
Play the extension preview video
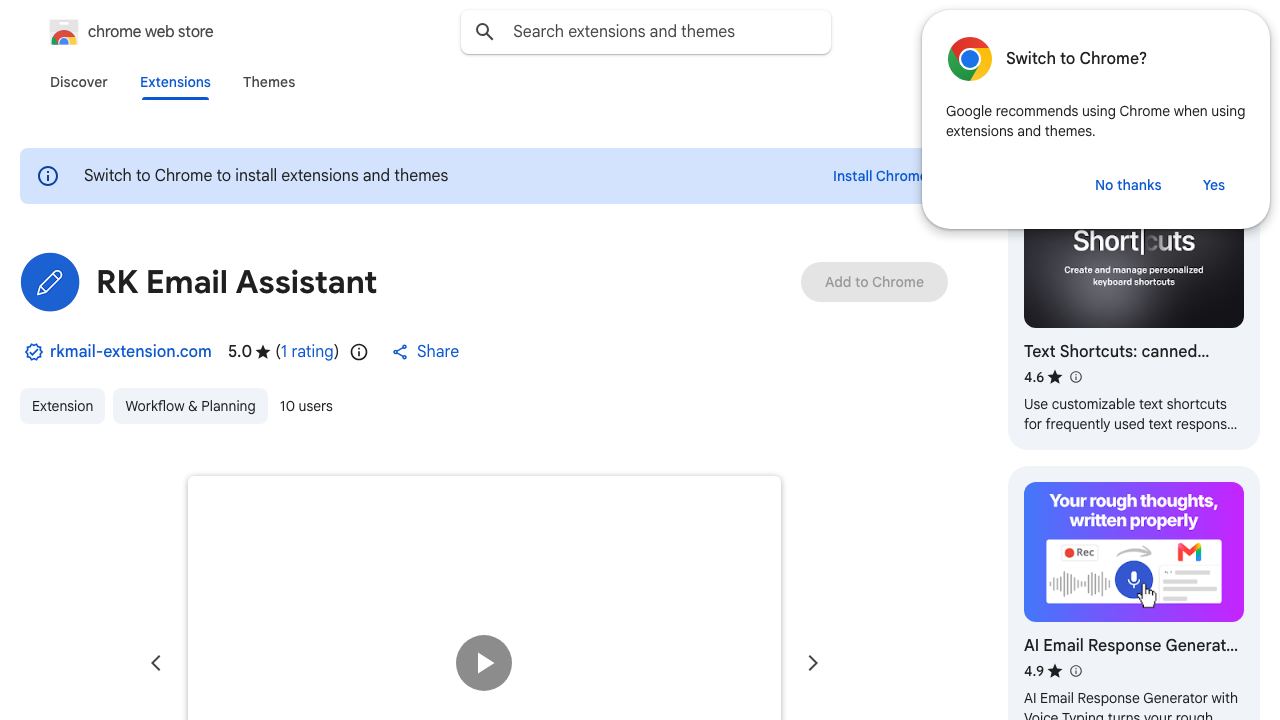pyautogui.click(x=484, y=663)
